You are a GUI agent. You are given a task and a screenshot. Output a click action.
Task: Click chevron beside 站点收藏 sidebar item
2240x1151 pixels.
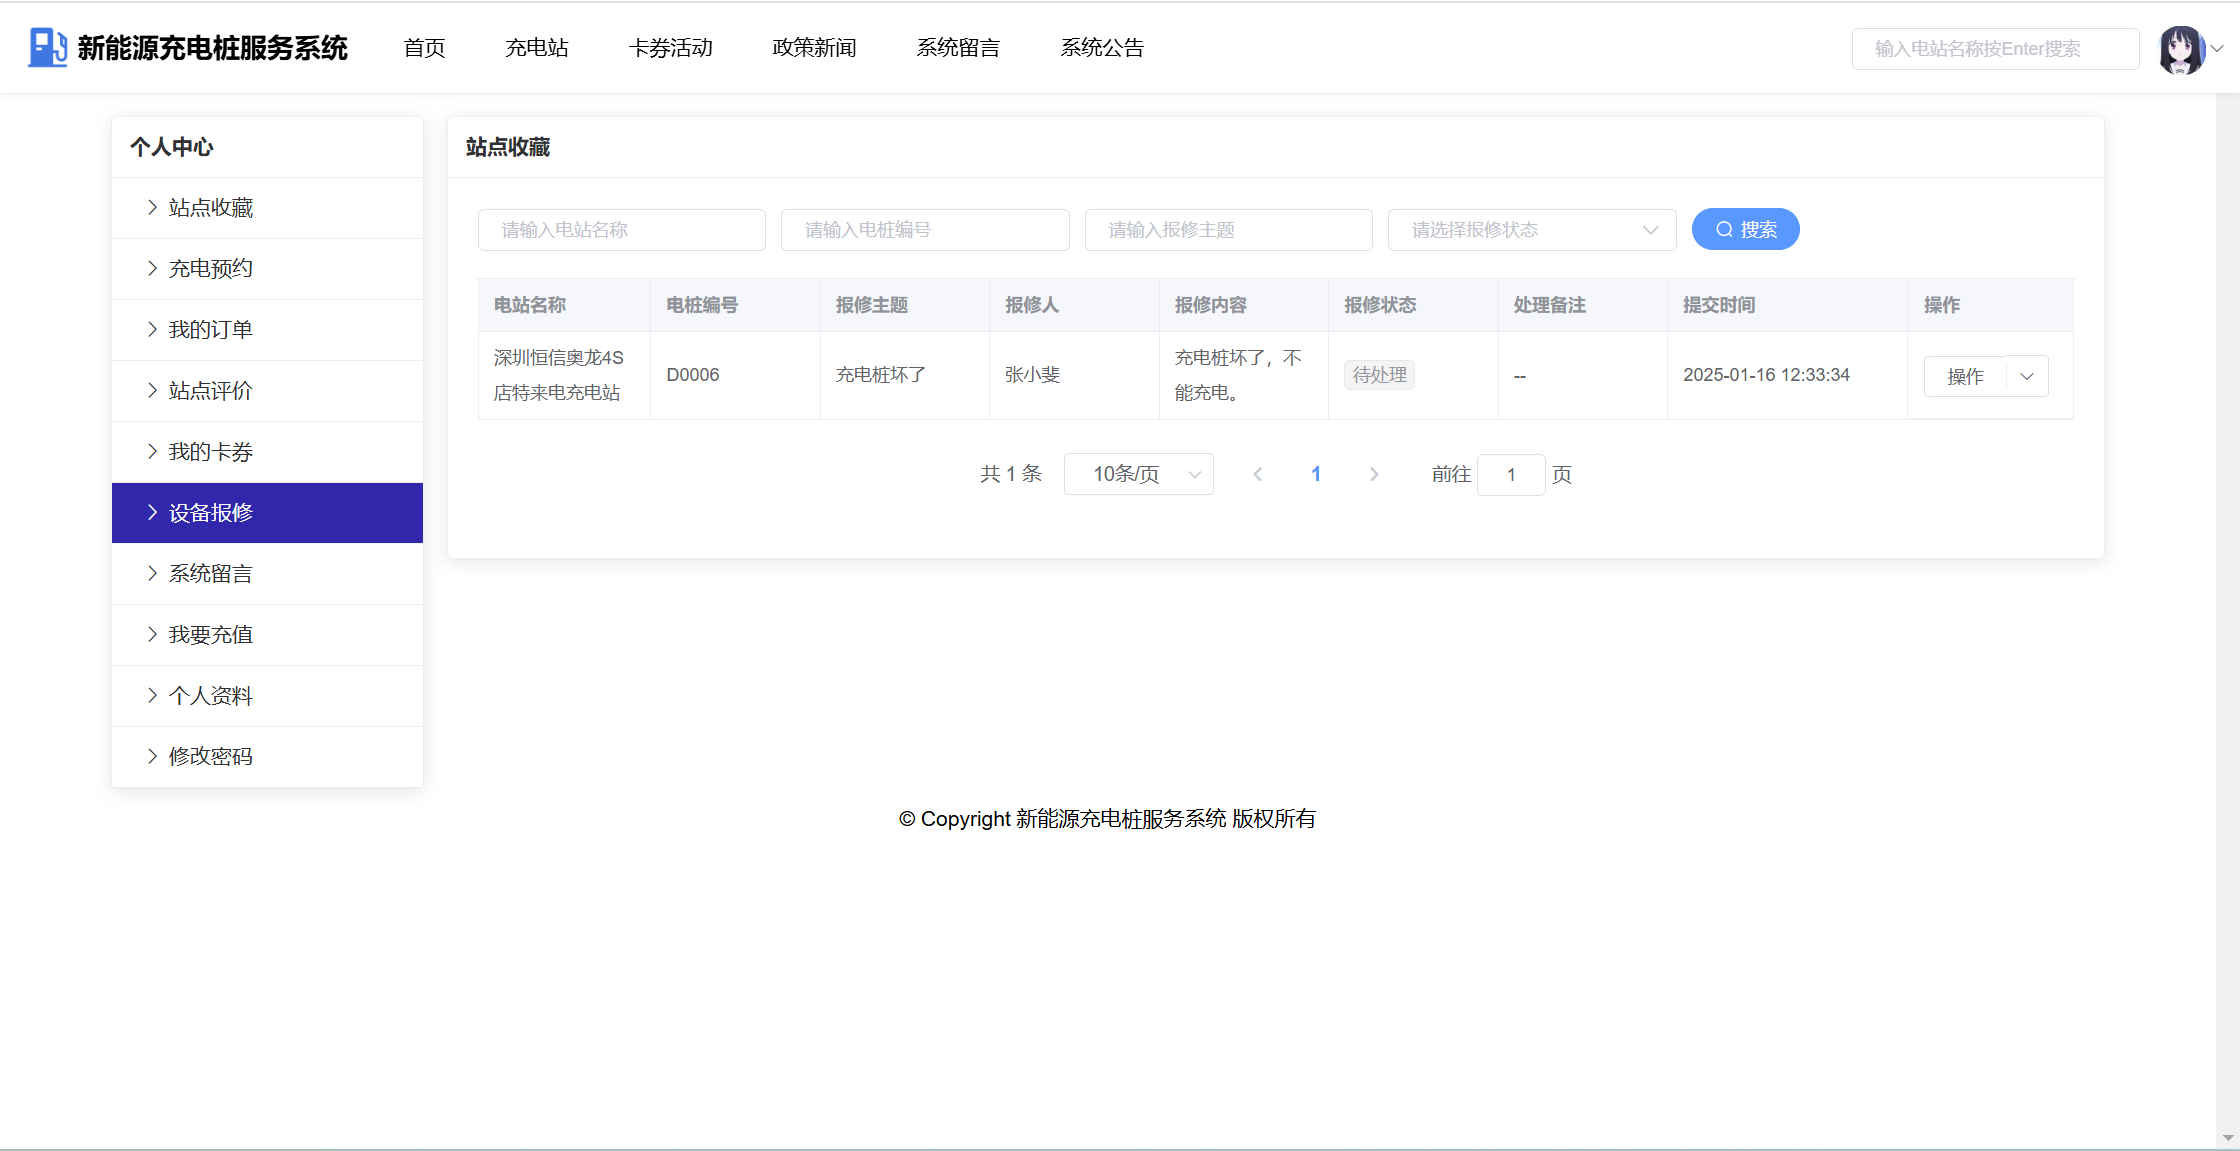tap(152, 208)
